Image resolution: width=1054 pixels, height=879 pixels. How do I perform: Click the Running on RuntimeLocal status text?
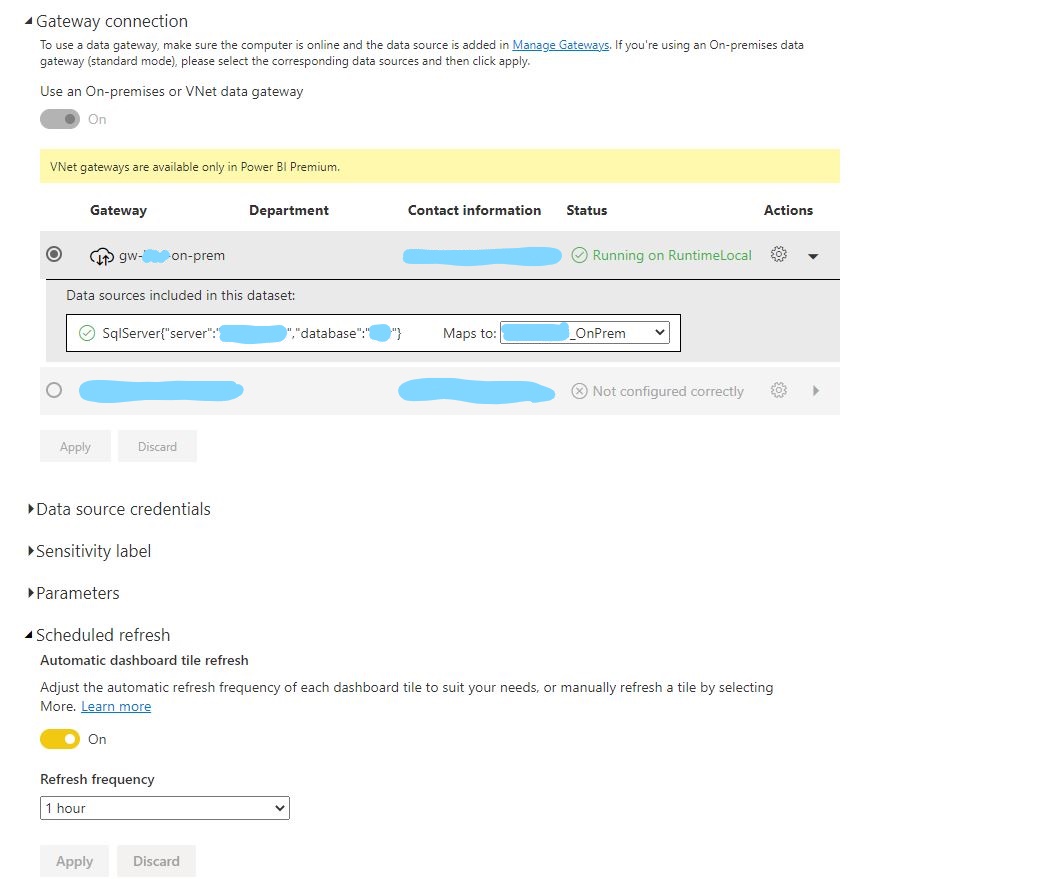pos(672,255)
